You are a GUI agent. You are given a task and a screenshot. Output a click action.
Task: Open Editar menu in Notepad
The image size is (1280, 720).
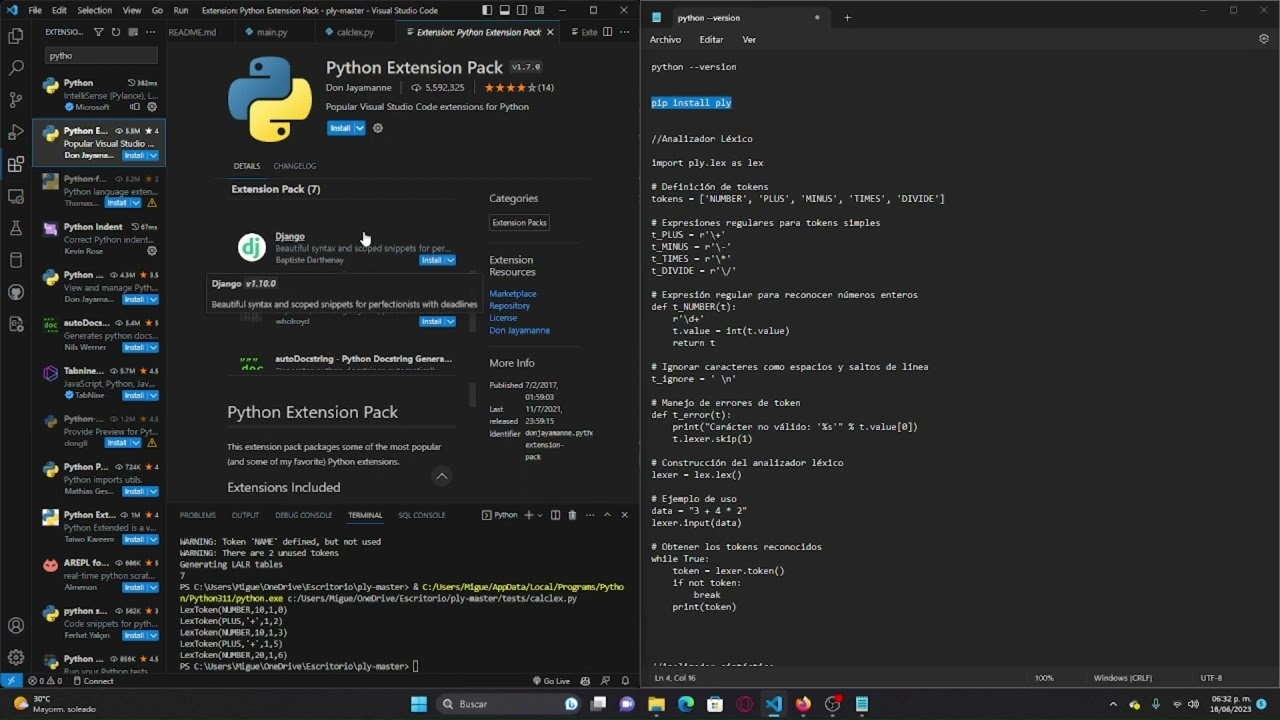click(711, 40)
